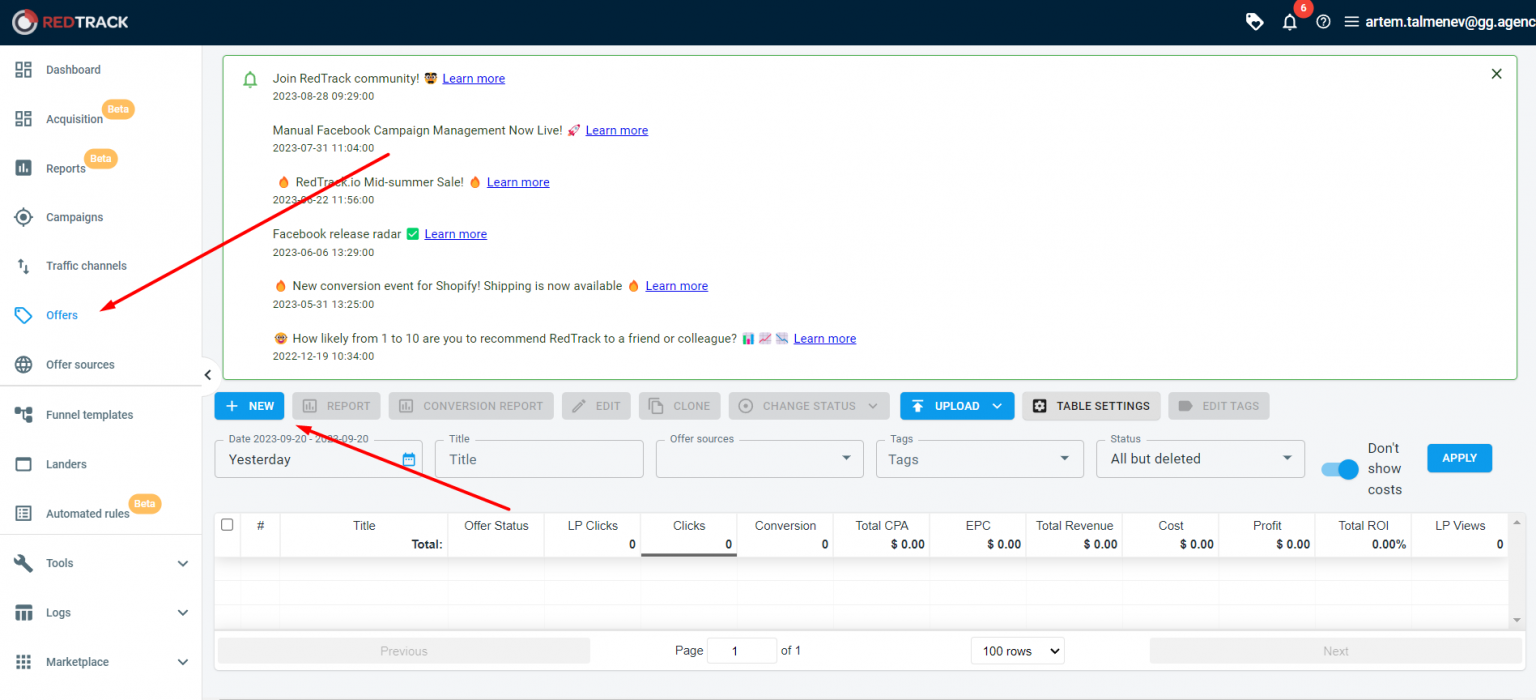Open the notifications bell
This screenshot has width=1536, height=700.
pos(1289,20)
